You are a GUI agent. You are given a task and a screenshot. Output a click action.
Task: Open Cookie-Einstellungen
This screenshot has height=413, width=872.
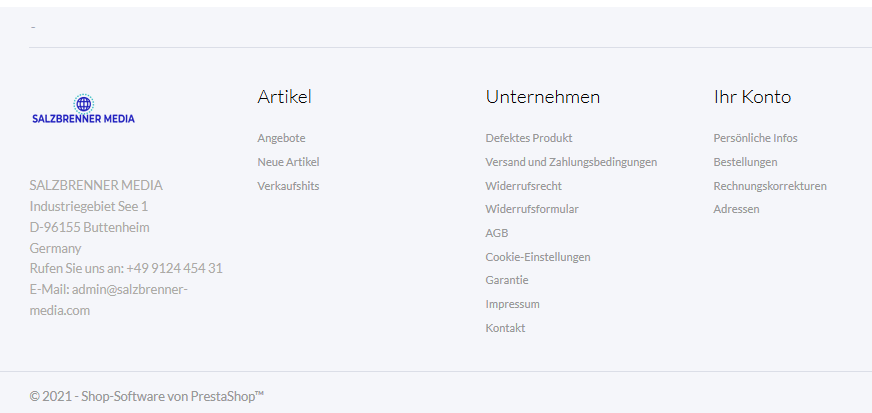538,257
